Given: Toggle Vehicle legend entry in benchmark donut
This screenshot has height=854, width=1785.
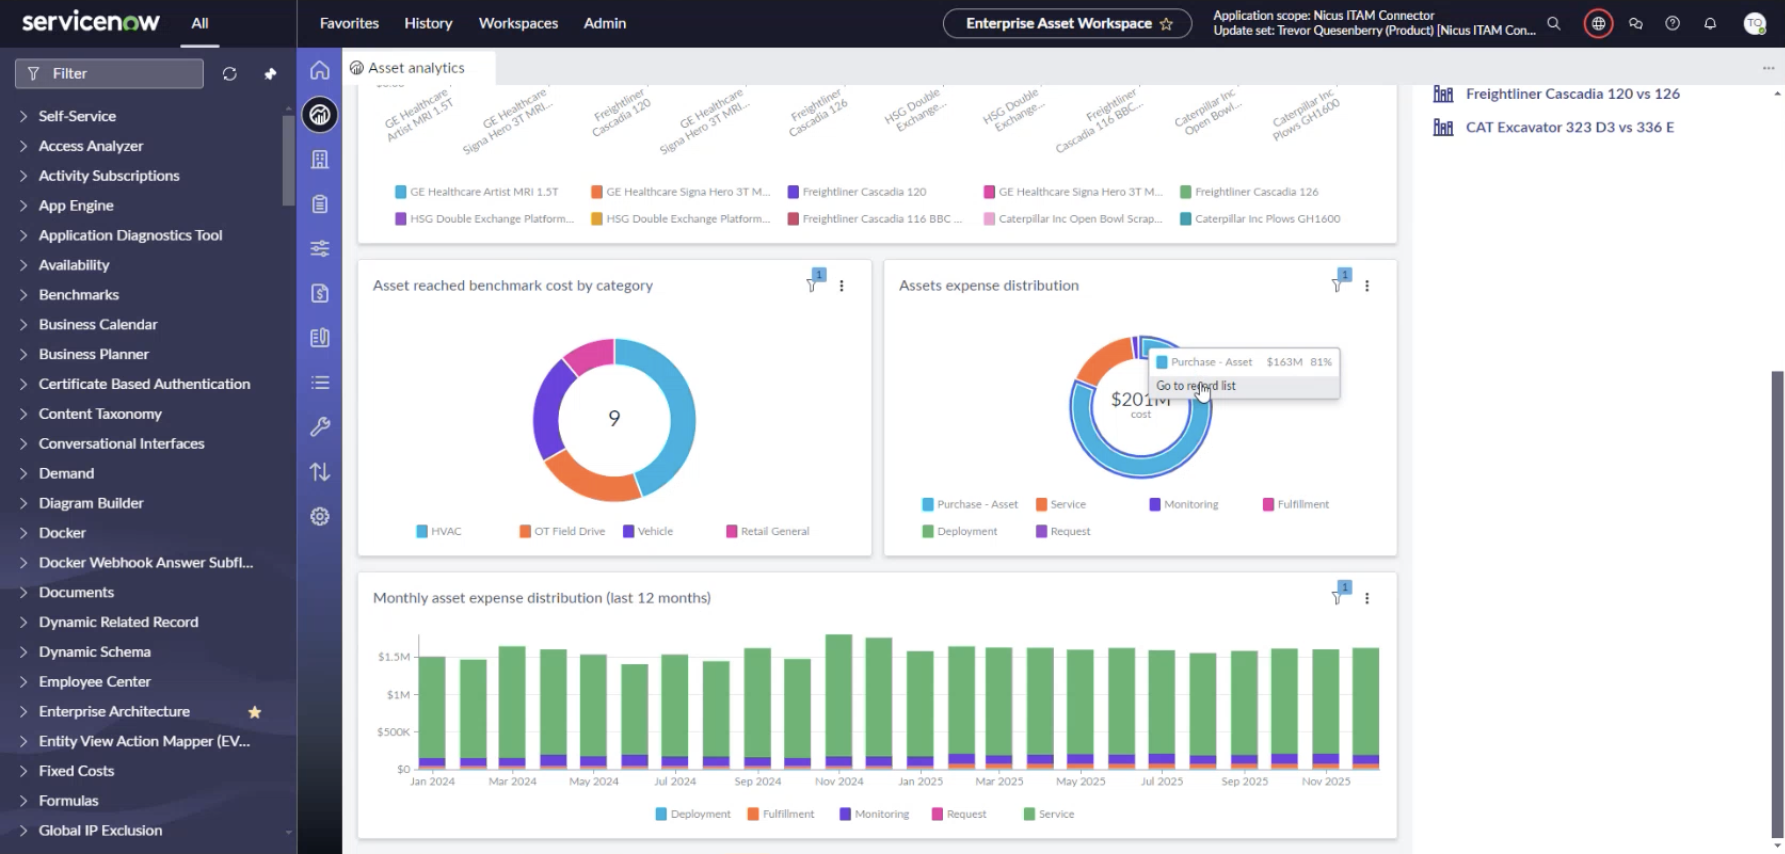Looking at the screenshot, I should [648, 531].
